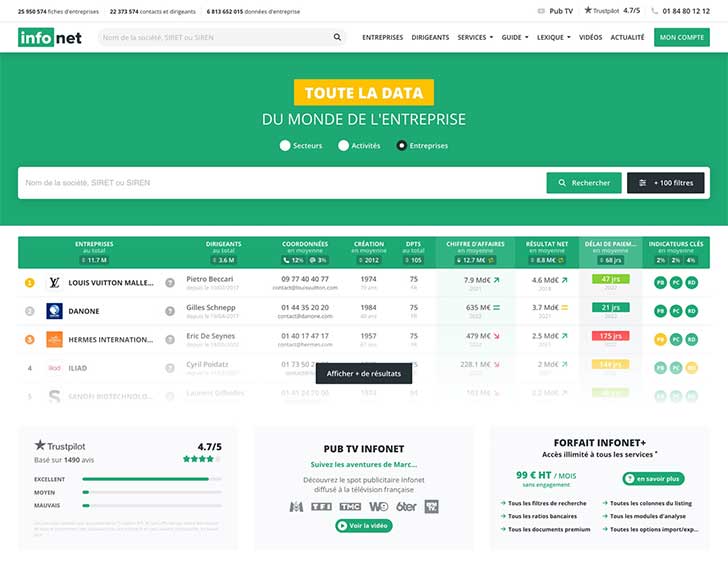Viewport: 728px width, 569px height.
Task: Open Hermes International orange logo
Action: [x=54, y=339]
